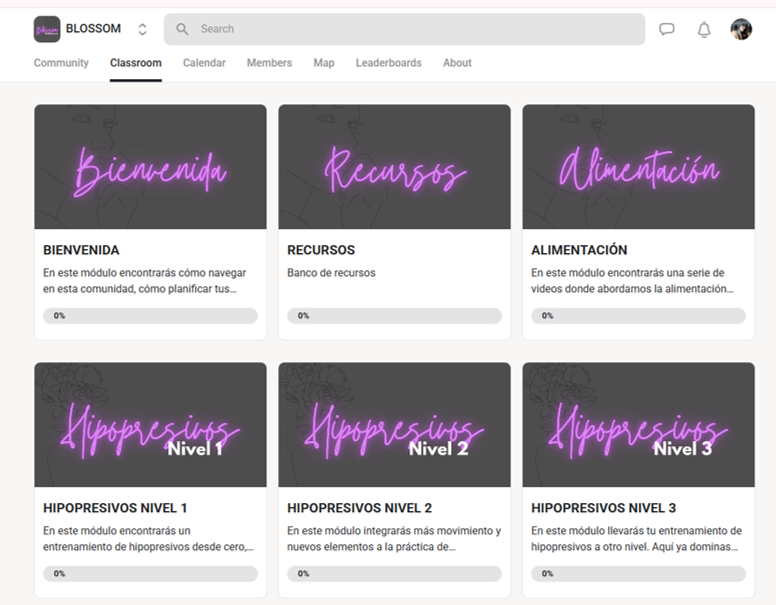Switch to the Community tab
This screenshot has height=605, width=776.
tap(61, 63)
